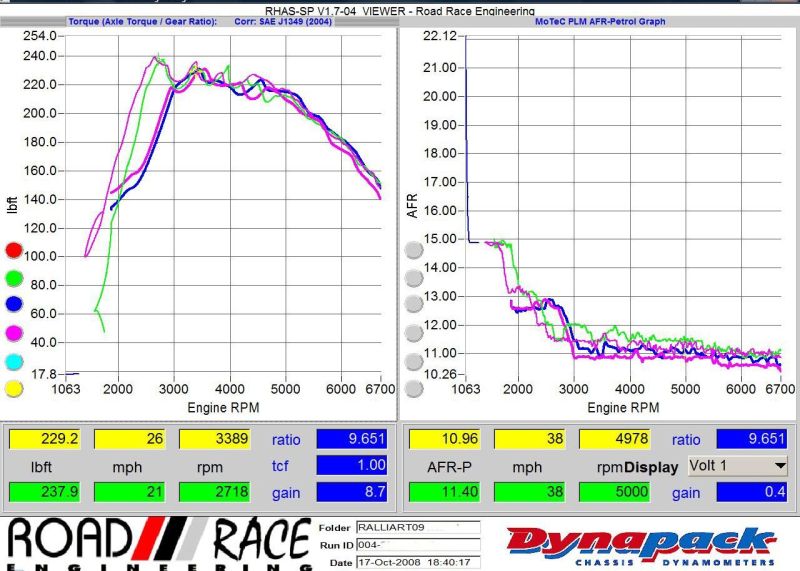Toggle the green run trace circle
800x571 pixels.
click(14, 278)
